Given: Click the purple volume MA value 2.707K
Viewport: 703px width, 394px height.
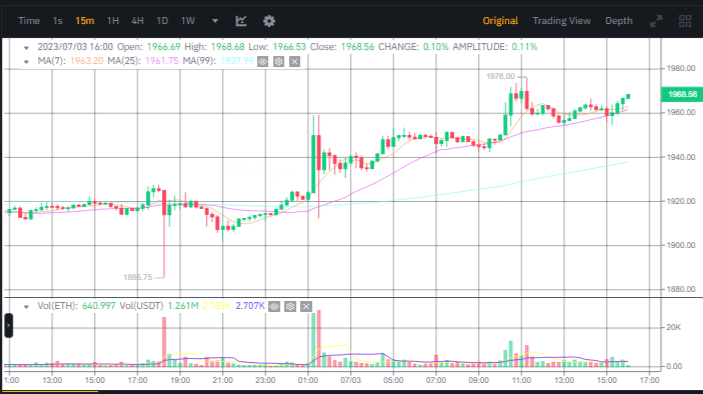Looking at the screenshot, I should 250,306.
